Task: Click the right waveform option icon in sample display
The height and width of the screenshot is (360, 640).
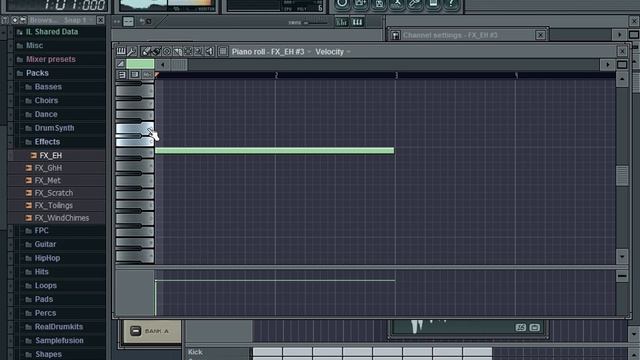Action: point(535,327)
